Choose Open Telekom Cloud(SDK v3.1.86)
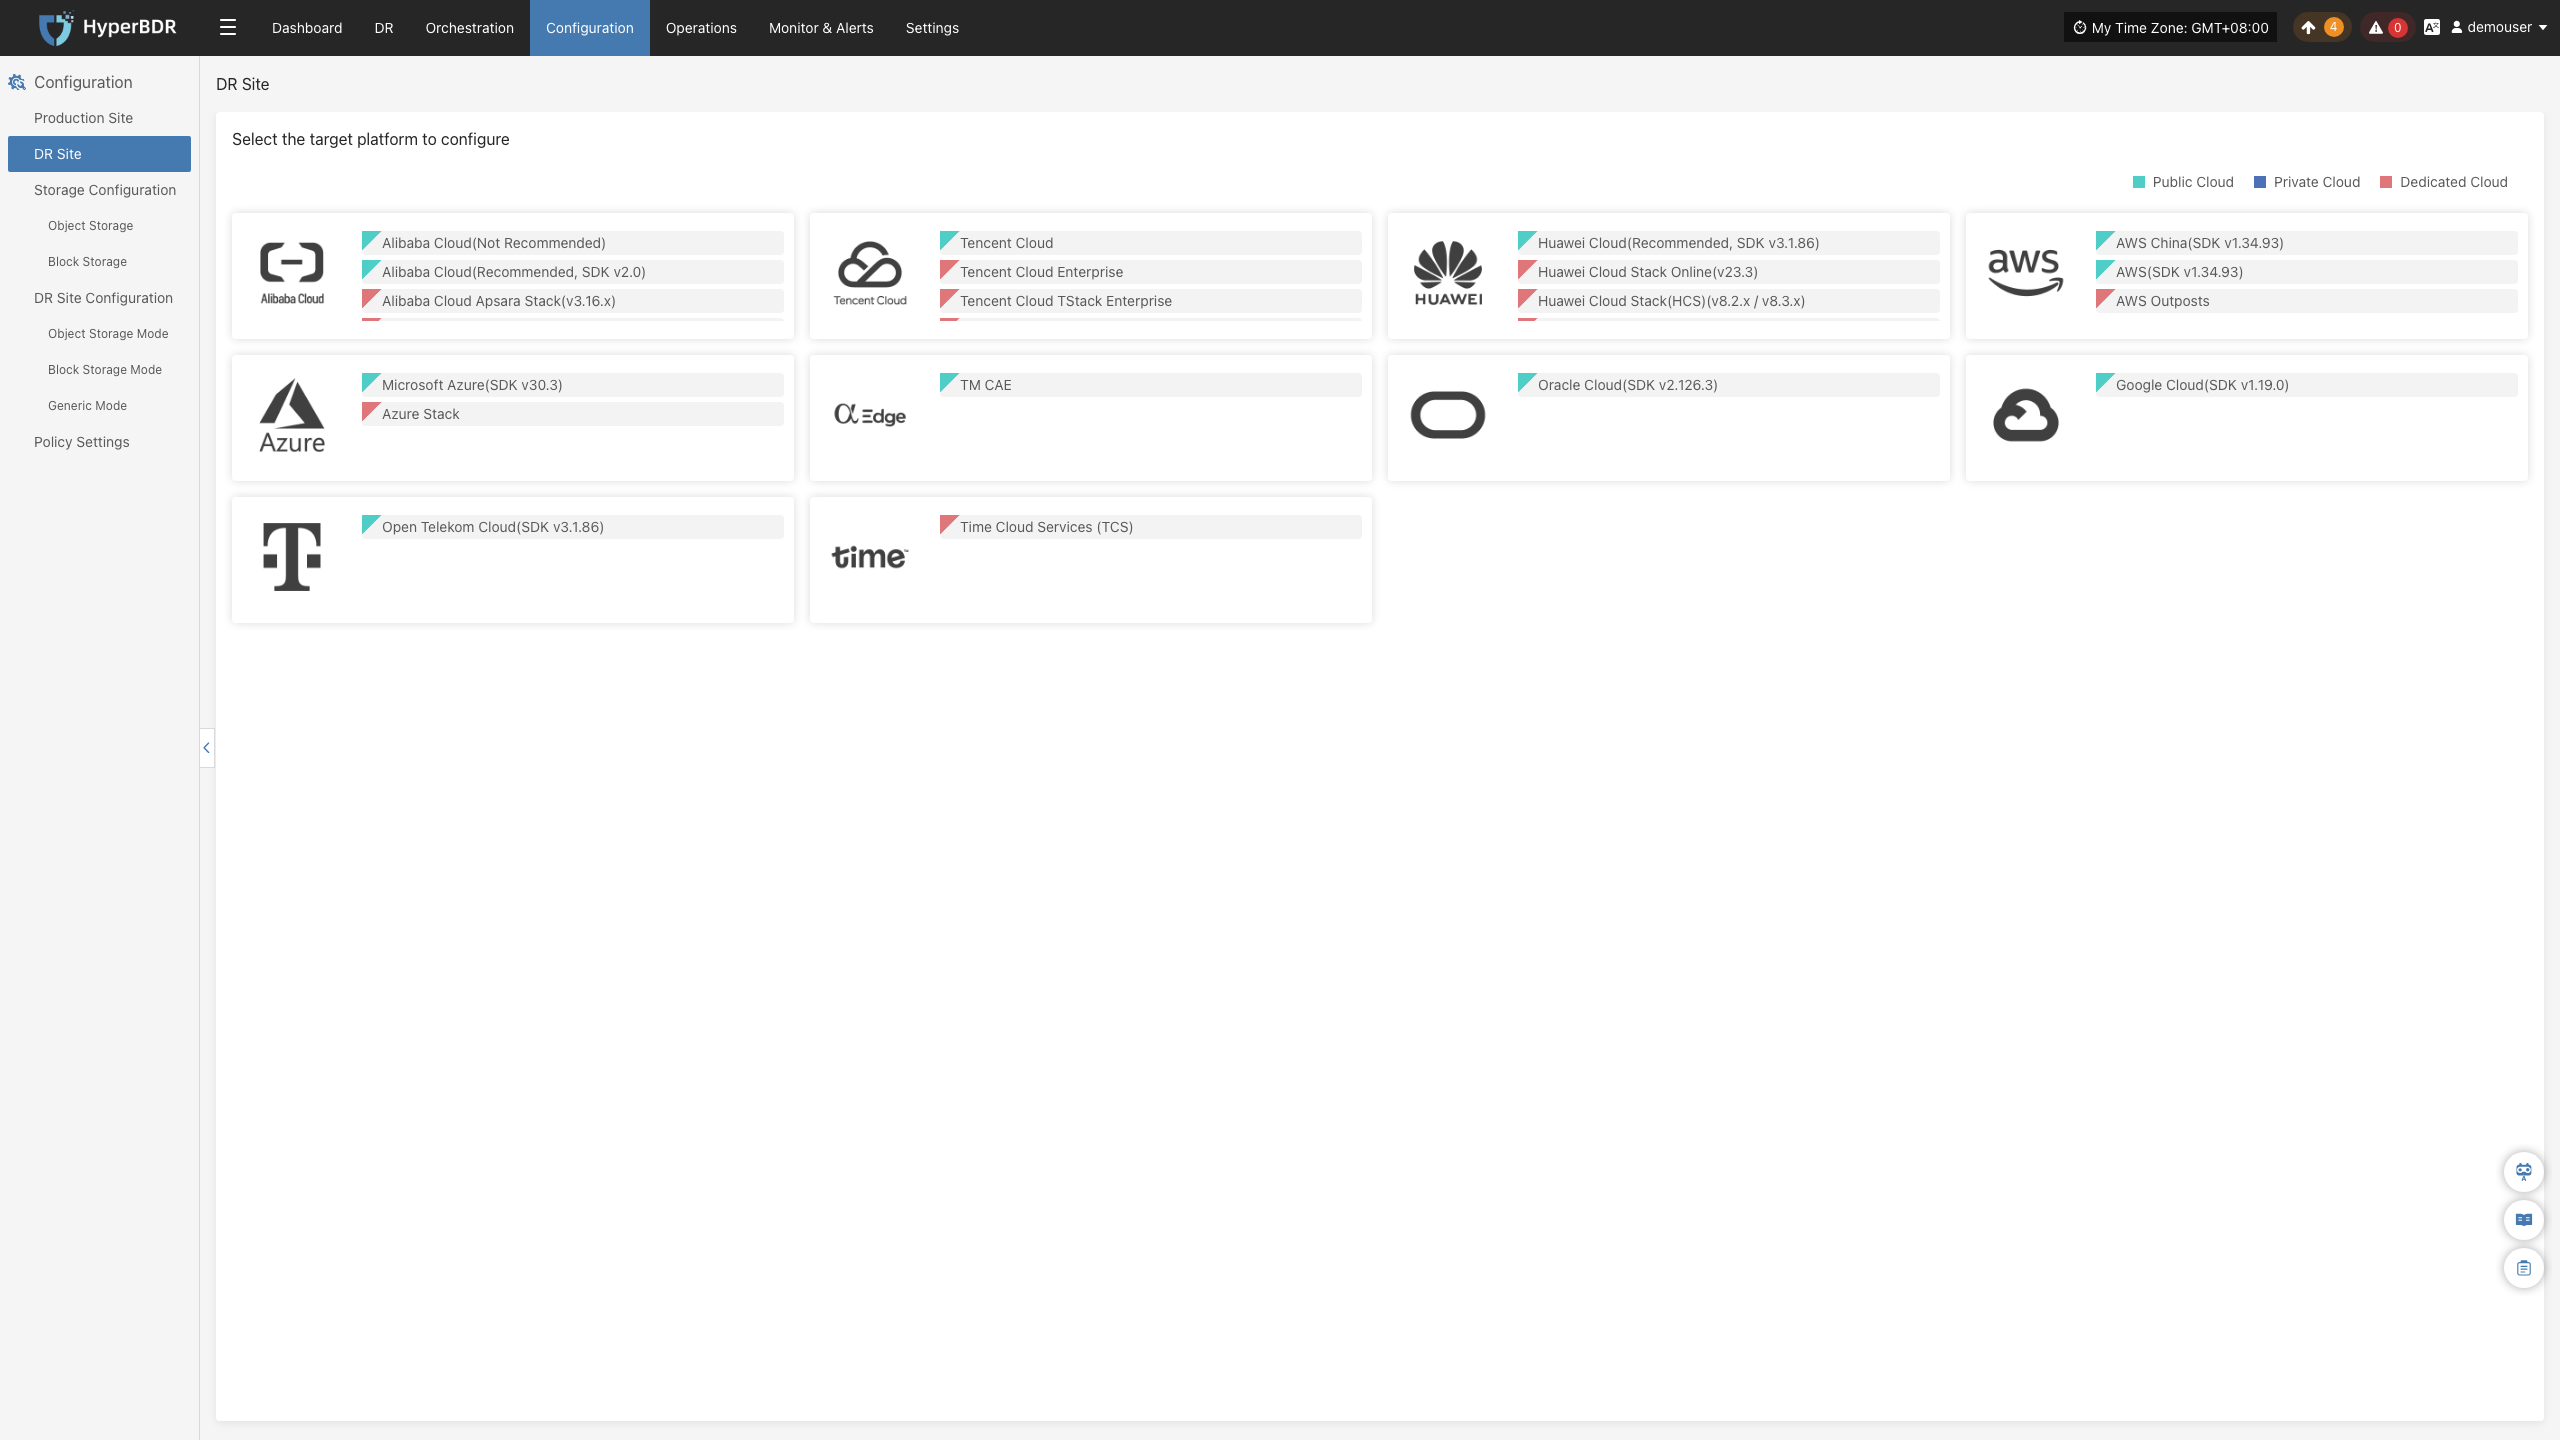 [x=573, y=527]
